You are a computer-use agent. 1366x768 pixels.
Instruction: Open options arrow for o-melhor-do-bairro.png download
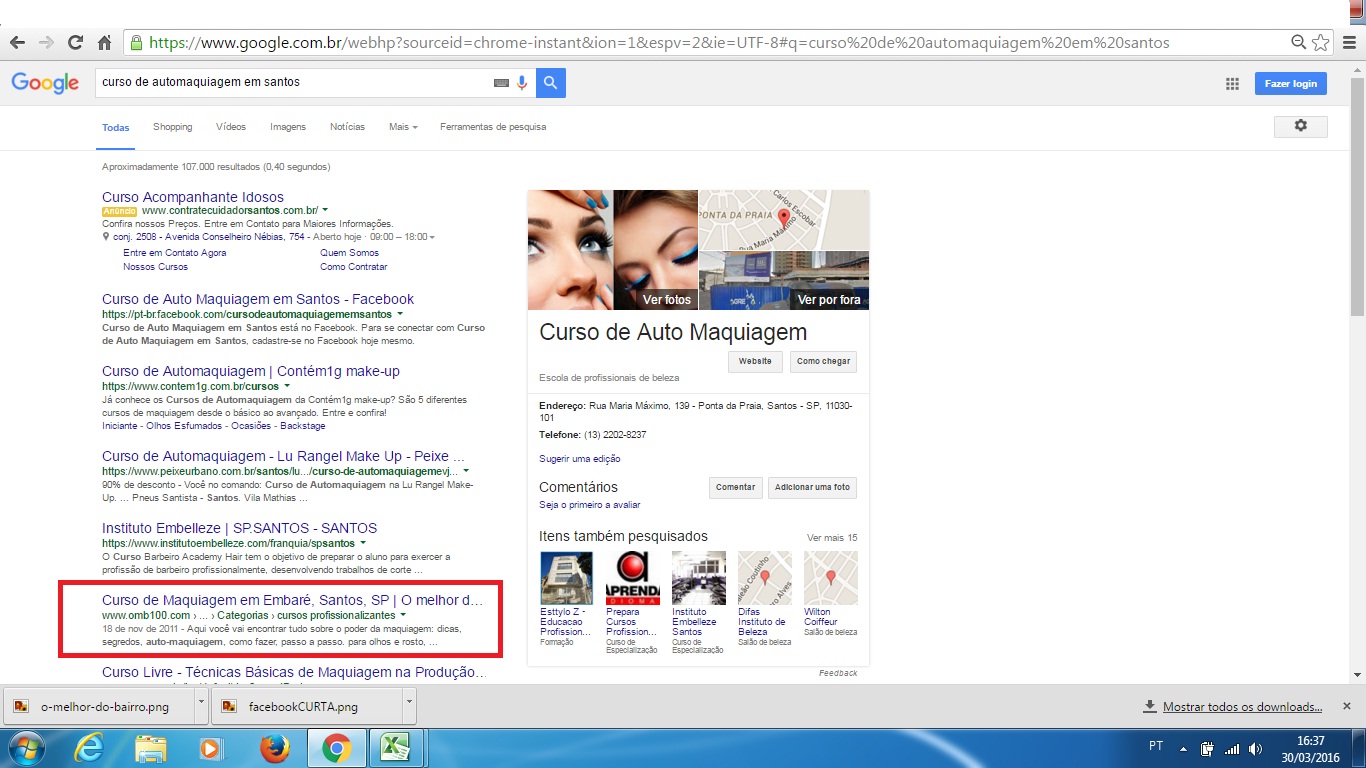click(x=201, y=706)
